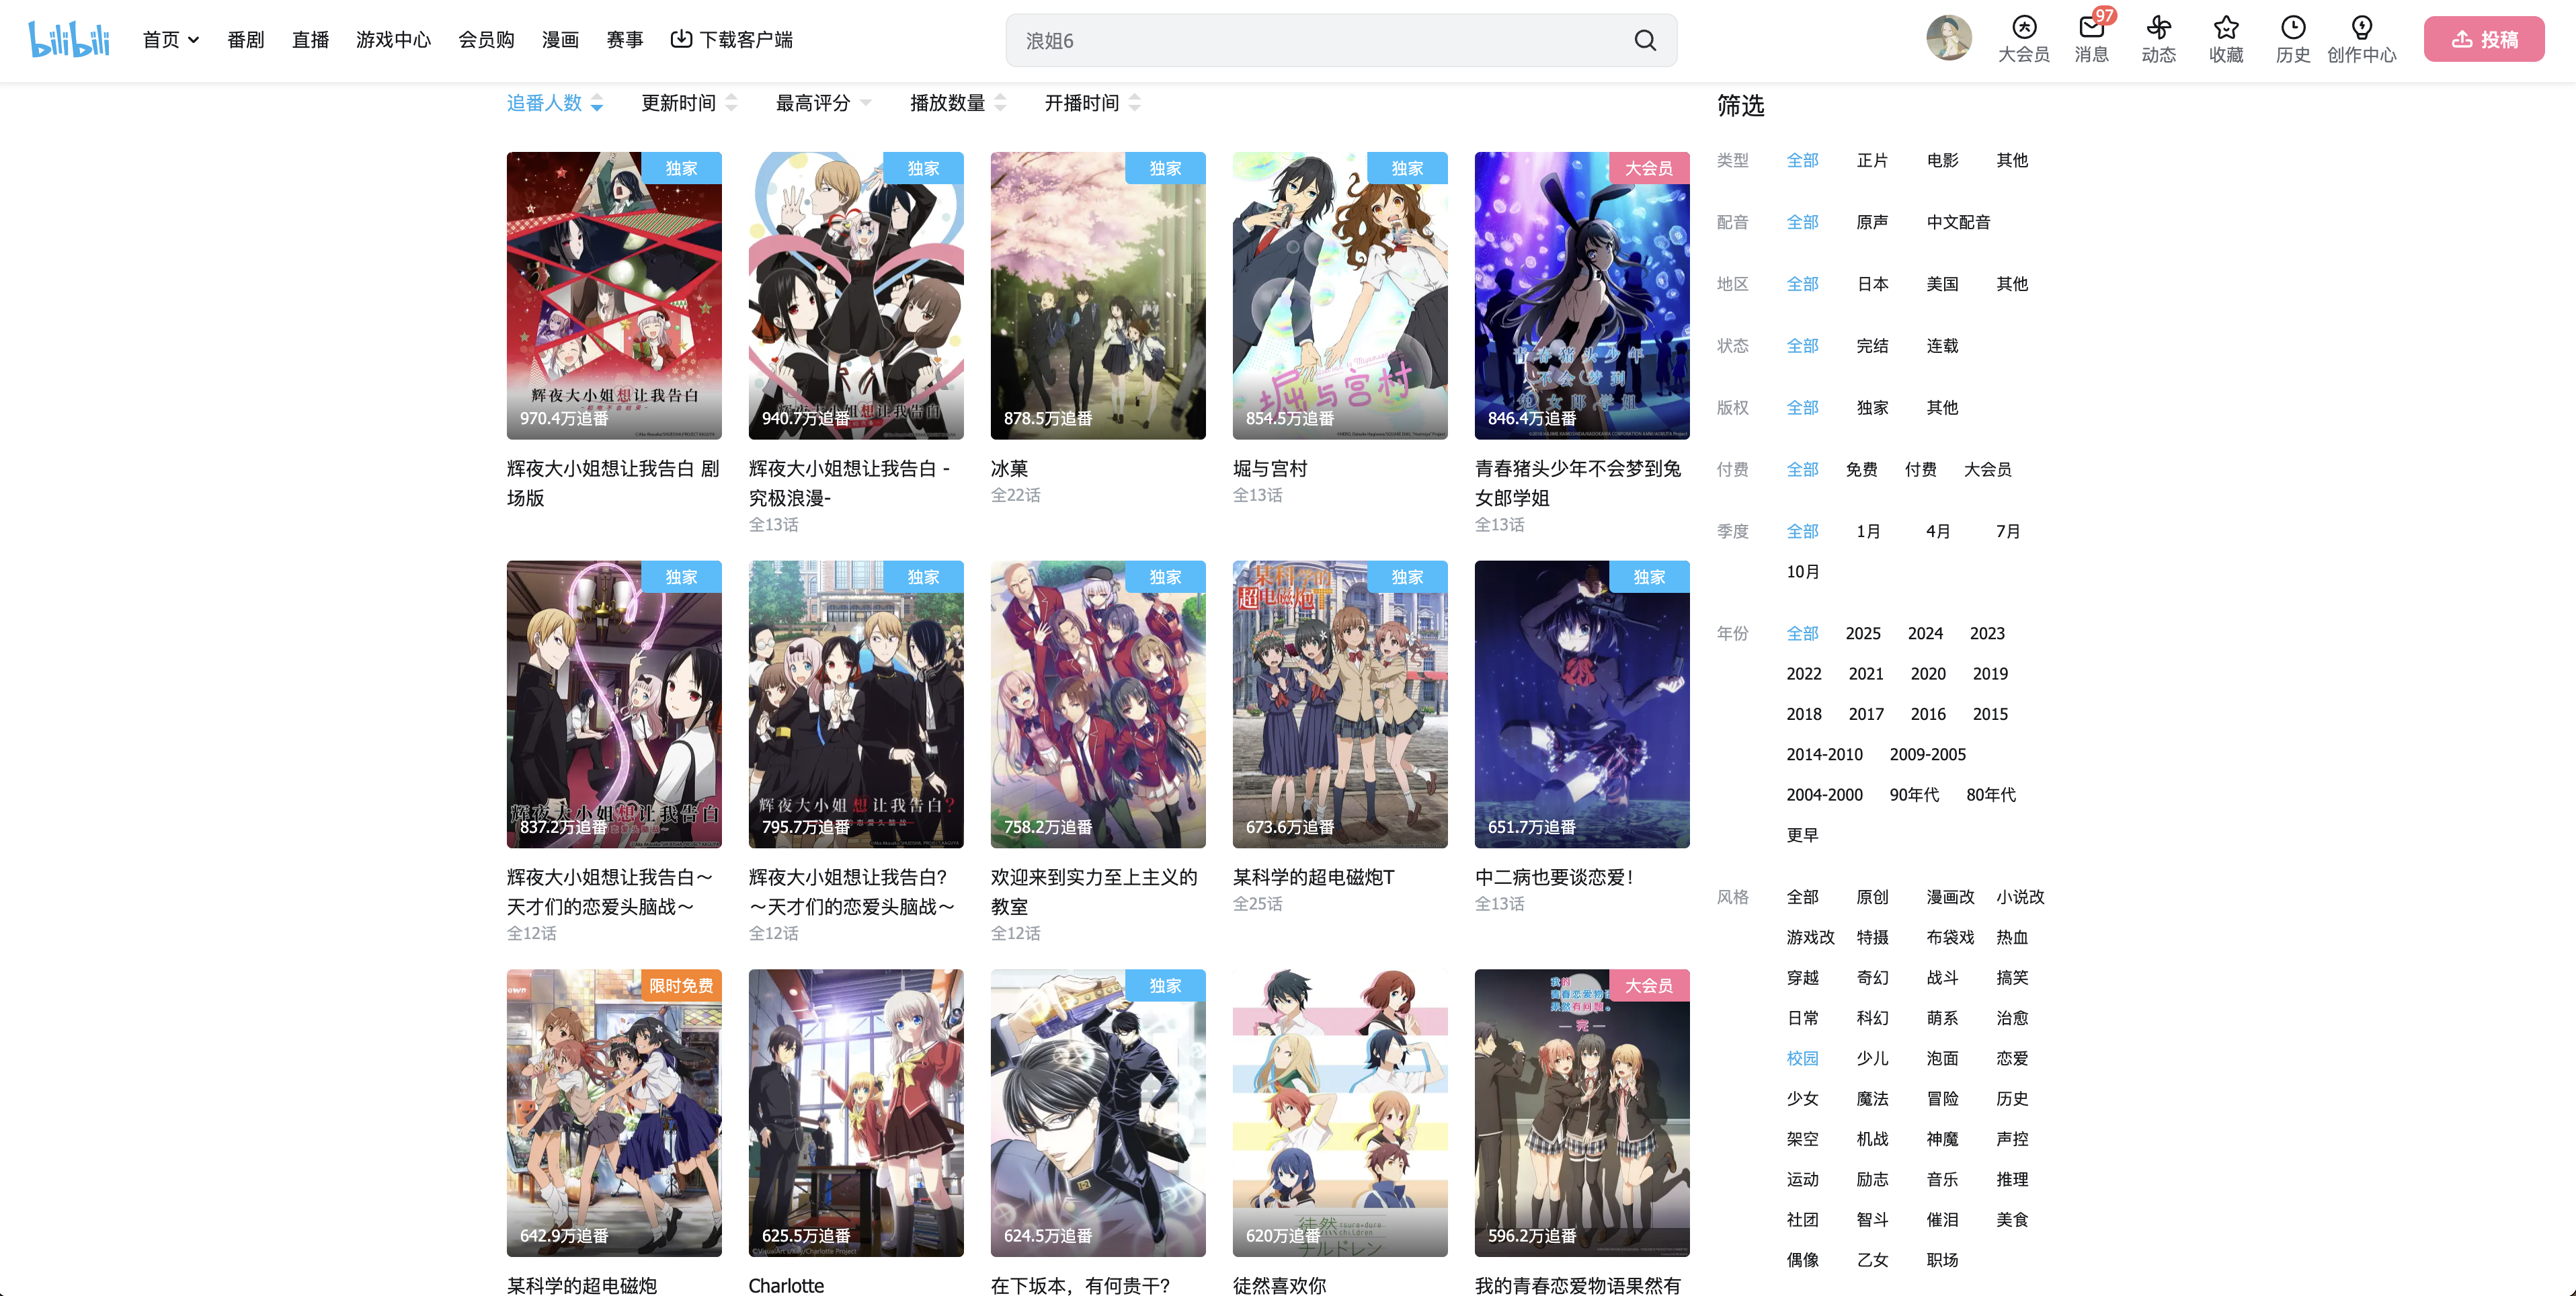Select 风格 filter 漫画改
The height and width of the screenshot is (1296, 2576).
click(x=1950, y=898)
